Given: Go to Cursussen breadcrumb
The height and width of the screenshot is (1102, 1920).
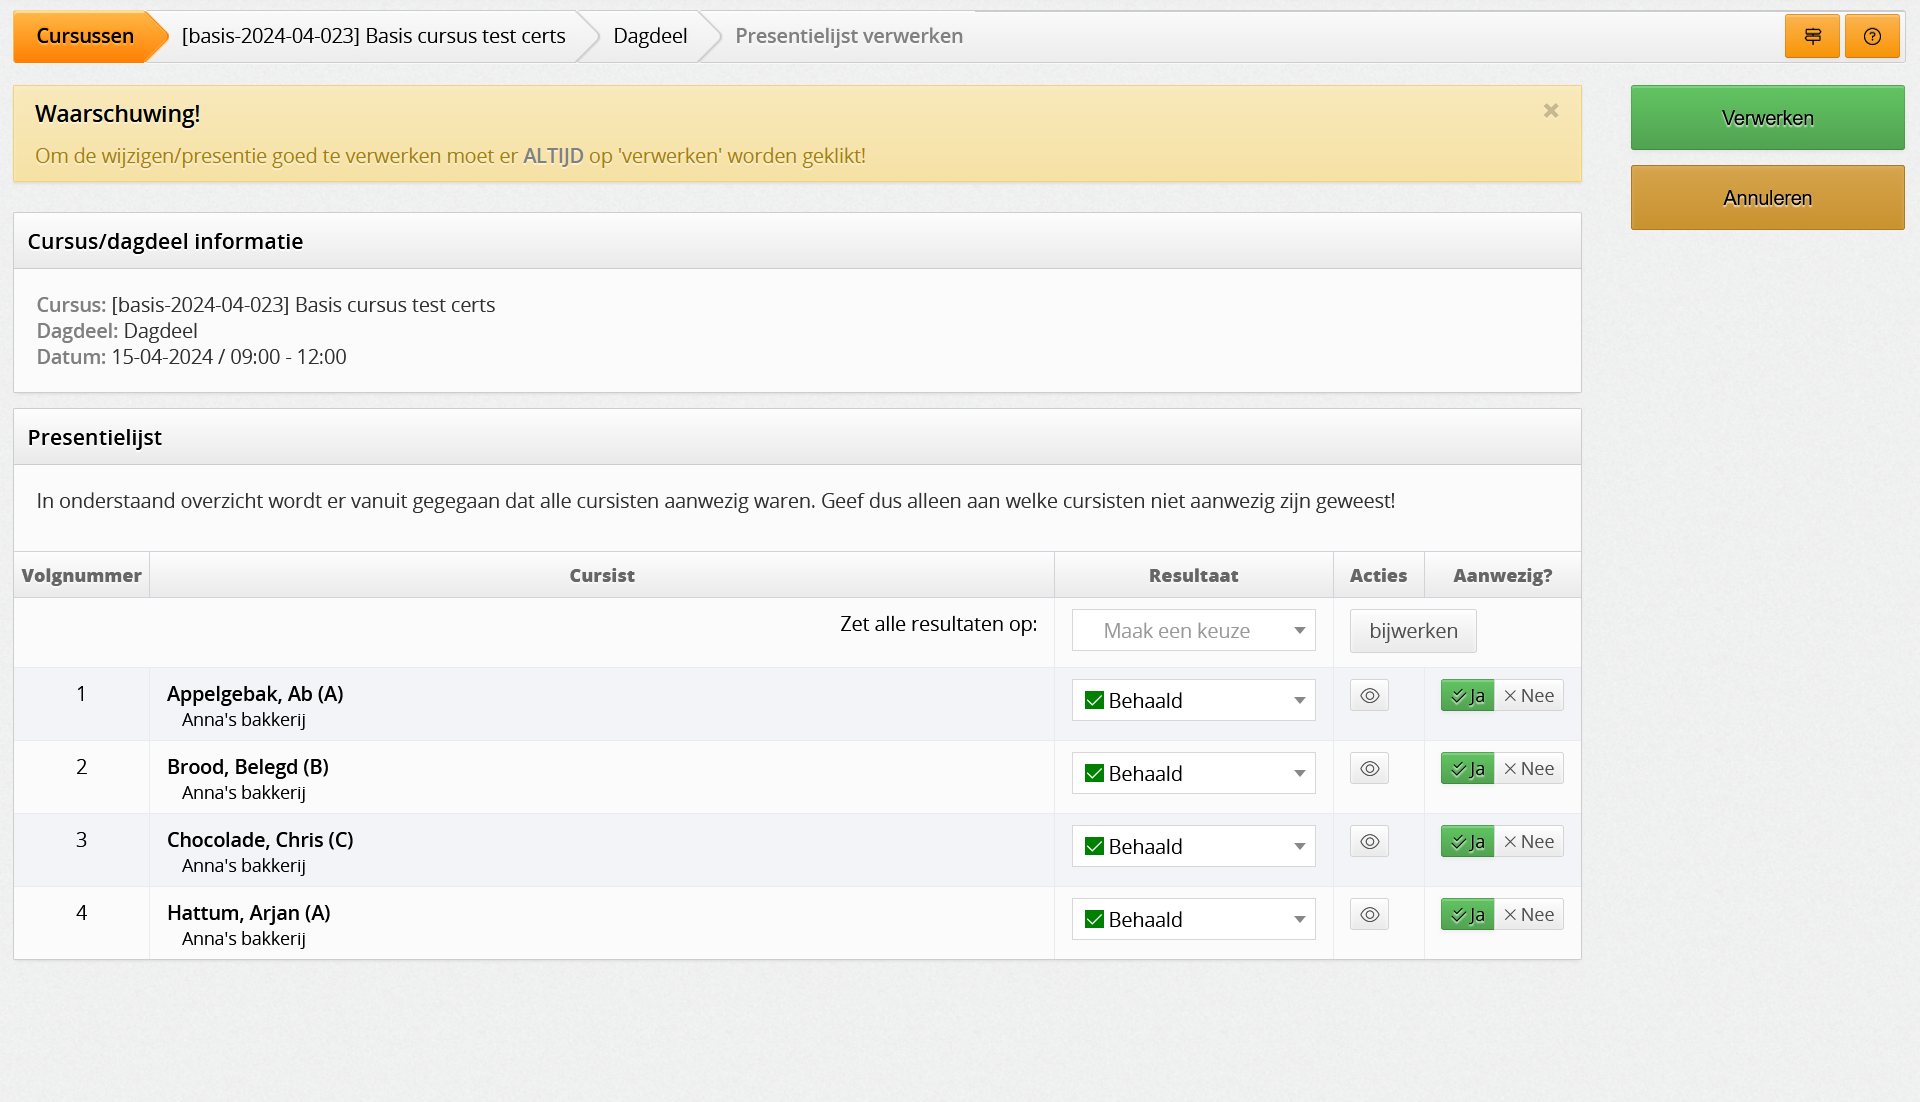Looking at the screenshot, I should (x=85, y=37).
